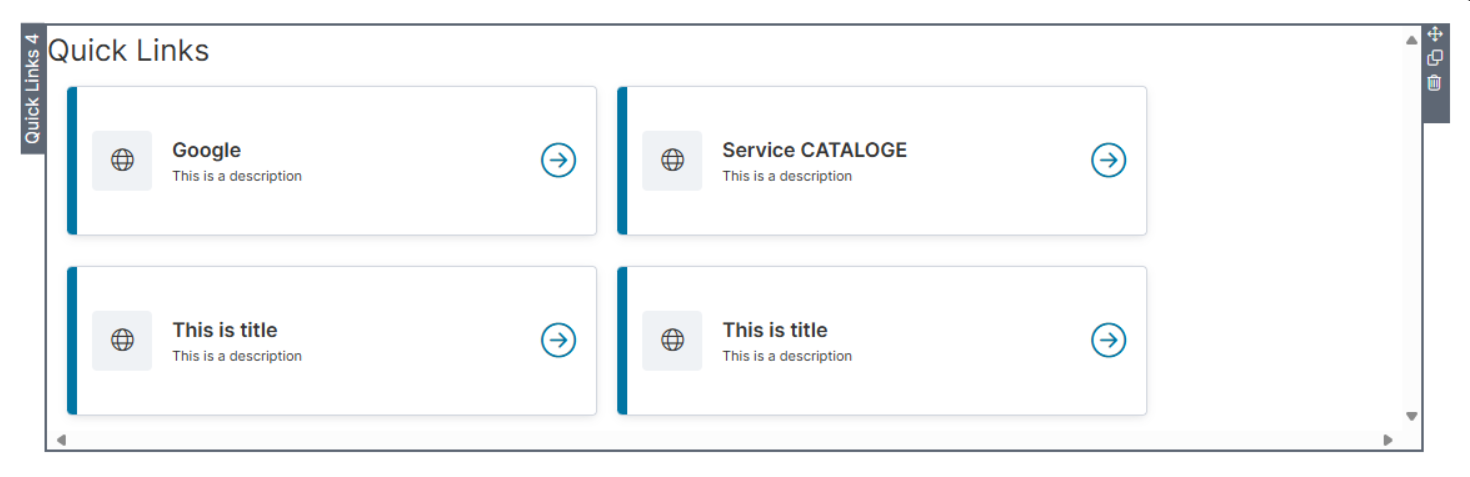Click arrow on title card beneath Google
1470x477 pixels.
click(x=558, y=340)
